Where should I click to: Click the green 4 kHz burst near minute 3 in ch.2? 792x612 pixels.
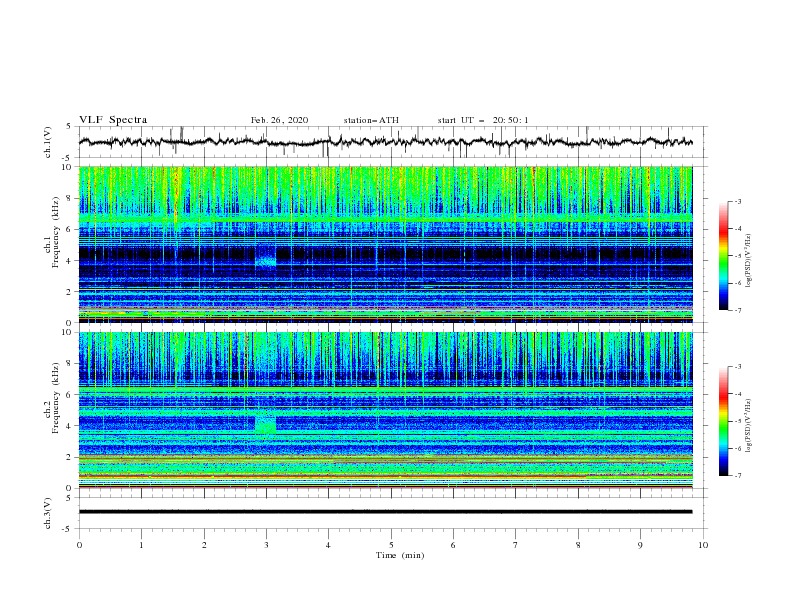coord(266,424)
